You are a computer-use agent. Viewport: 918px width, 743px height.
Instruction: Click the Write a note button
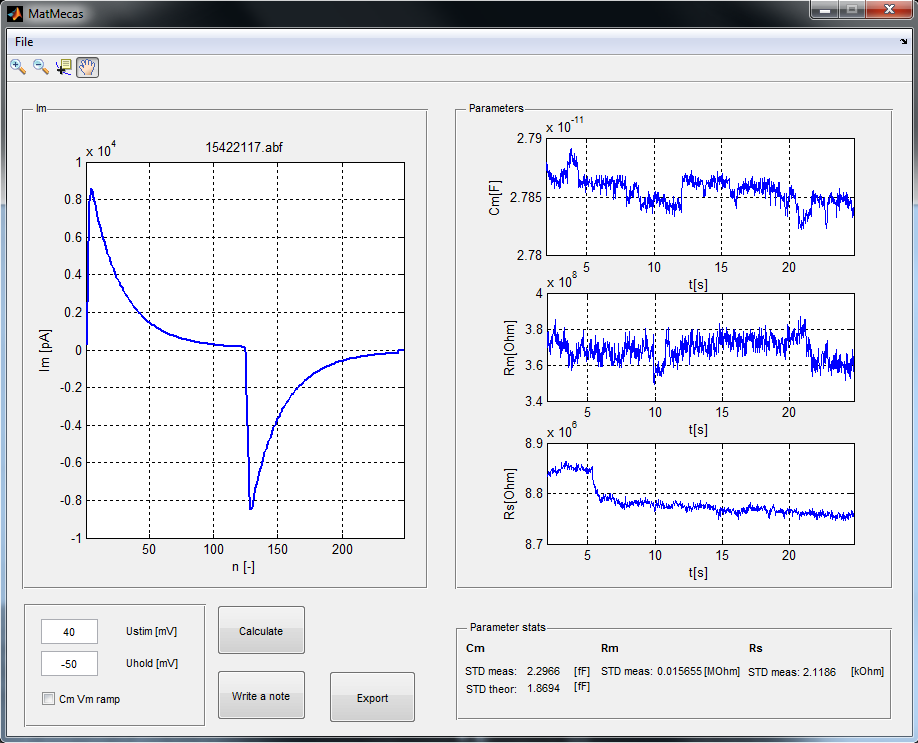point(261,696)
